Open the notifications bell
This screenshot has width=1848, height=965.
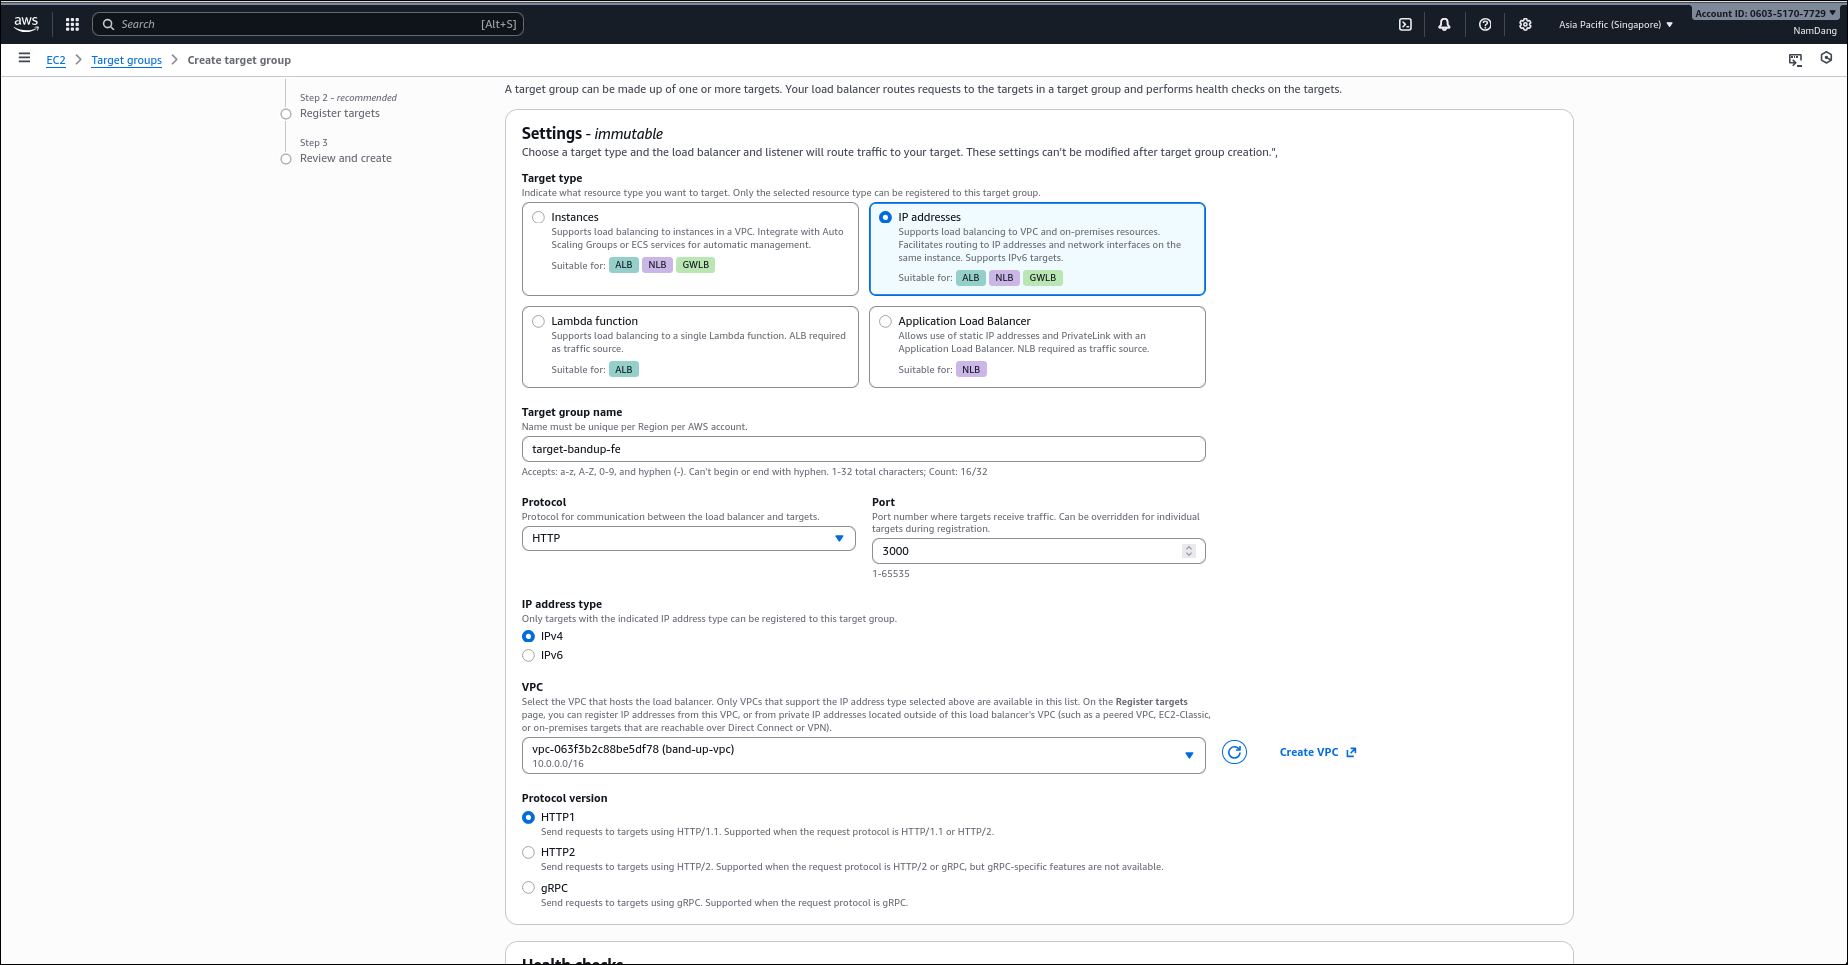coord(1444,24)
